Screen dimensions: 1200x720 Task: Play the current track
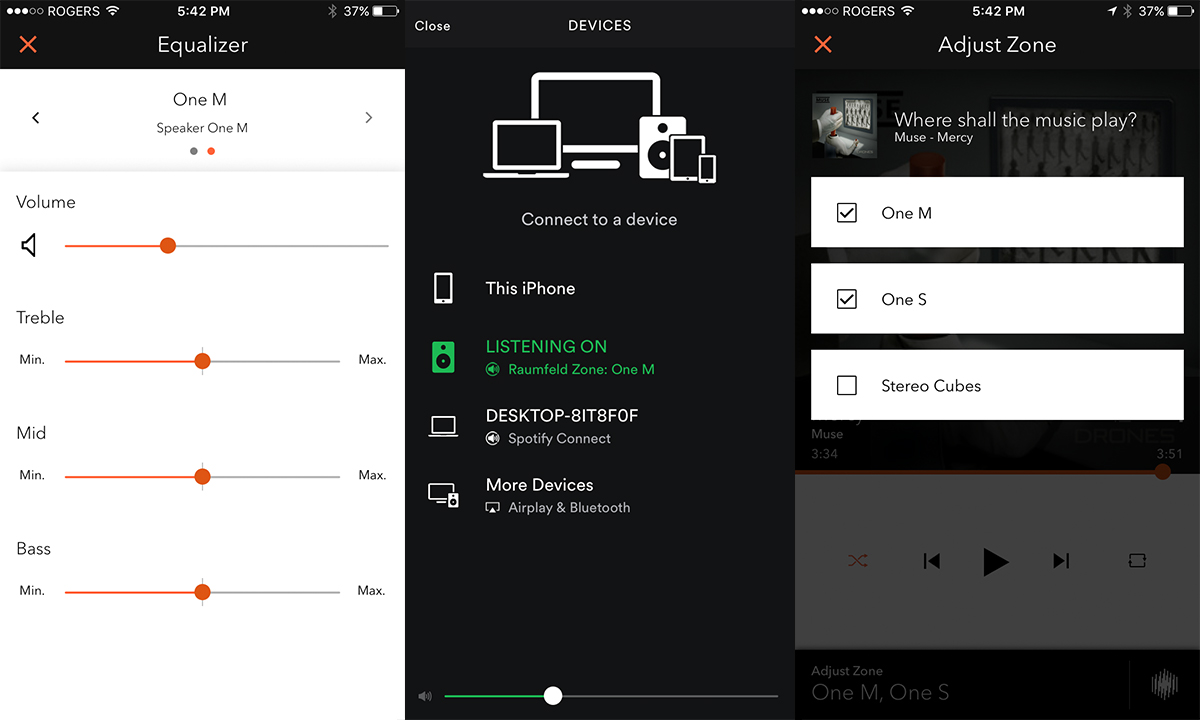[x=995, y=561]
